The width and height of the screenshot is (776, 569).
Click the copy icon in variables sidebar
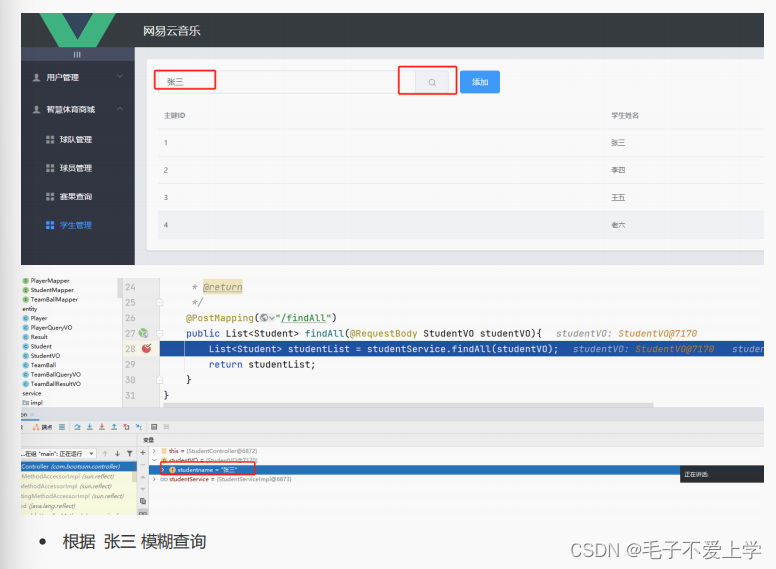pyautogui.click(x=143, y=501)
